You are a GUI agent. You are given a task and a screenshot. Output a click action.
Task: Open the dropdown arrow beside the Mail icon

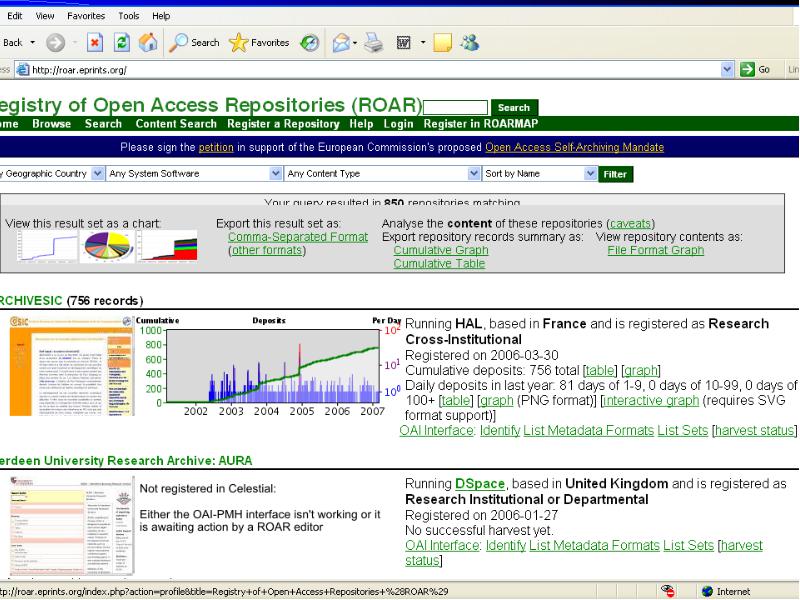point(355,43)
